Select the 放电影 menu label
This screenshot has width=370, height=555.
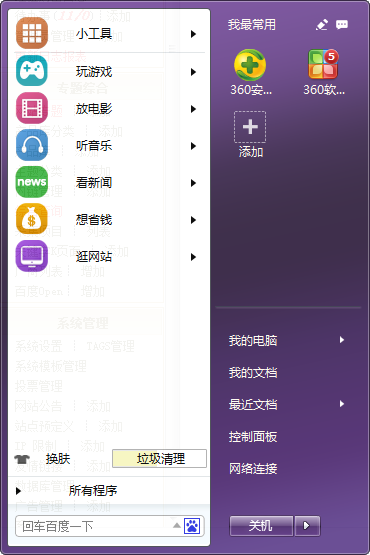(94, 109)
